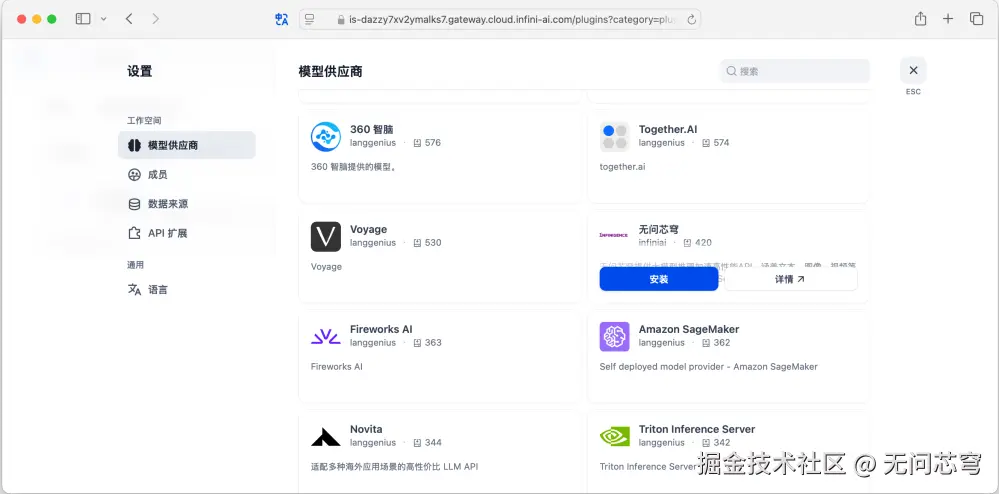Image resolution: width=999 pixels, height=494 pixels.
Task: Click the 576 download count for 360 智脑
Action: pos(433,143)
